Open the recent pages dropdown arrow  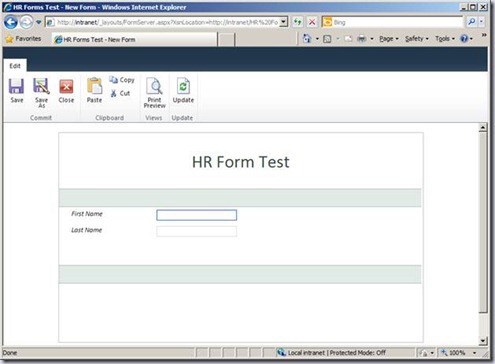(39, 22)
